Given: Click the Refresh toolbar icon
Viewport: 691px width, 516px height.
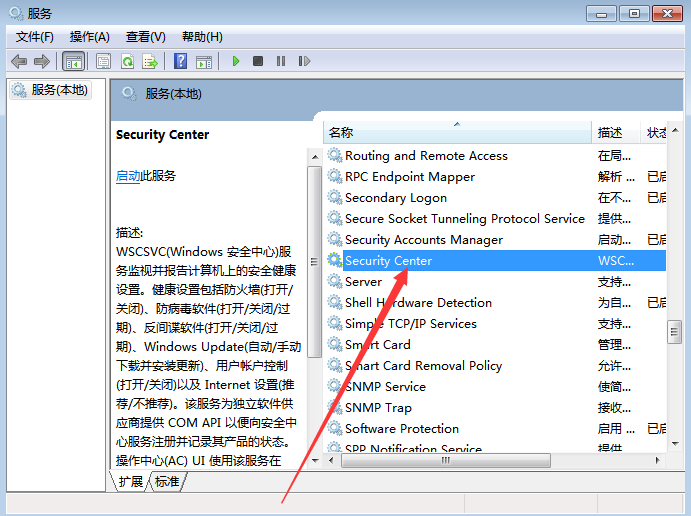Looking at the screenshot, I should [x=127, y=61].
